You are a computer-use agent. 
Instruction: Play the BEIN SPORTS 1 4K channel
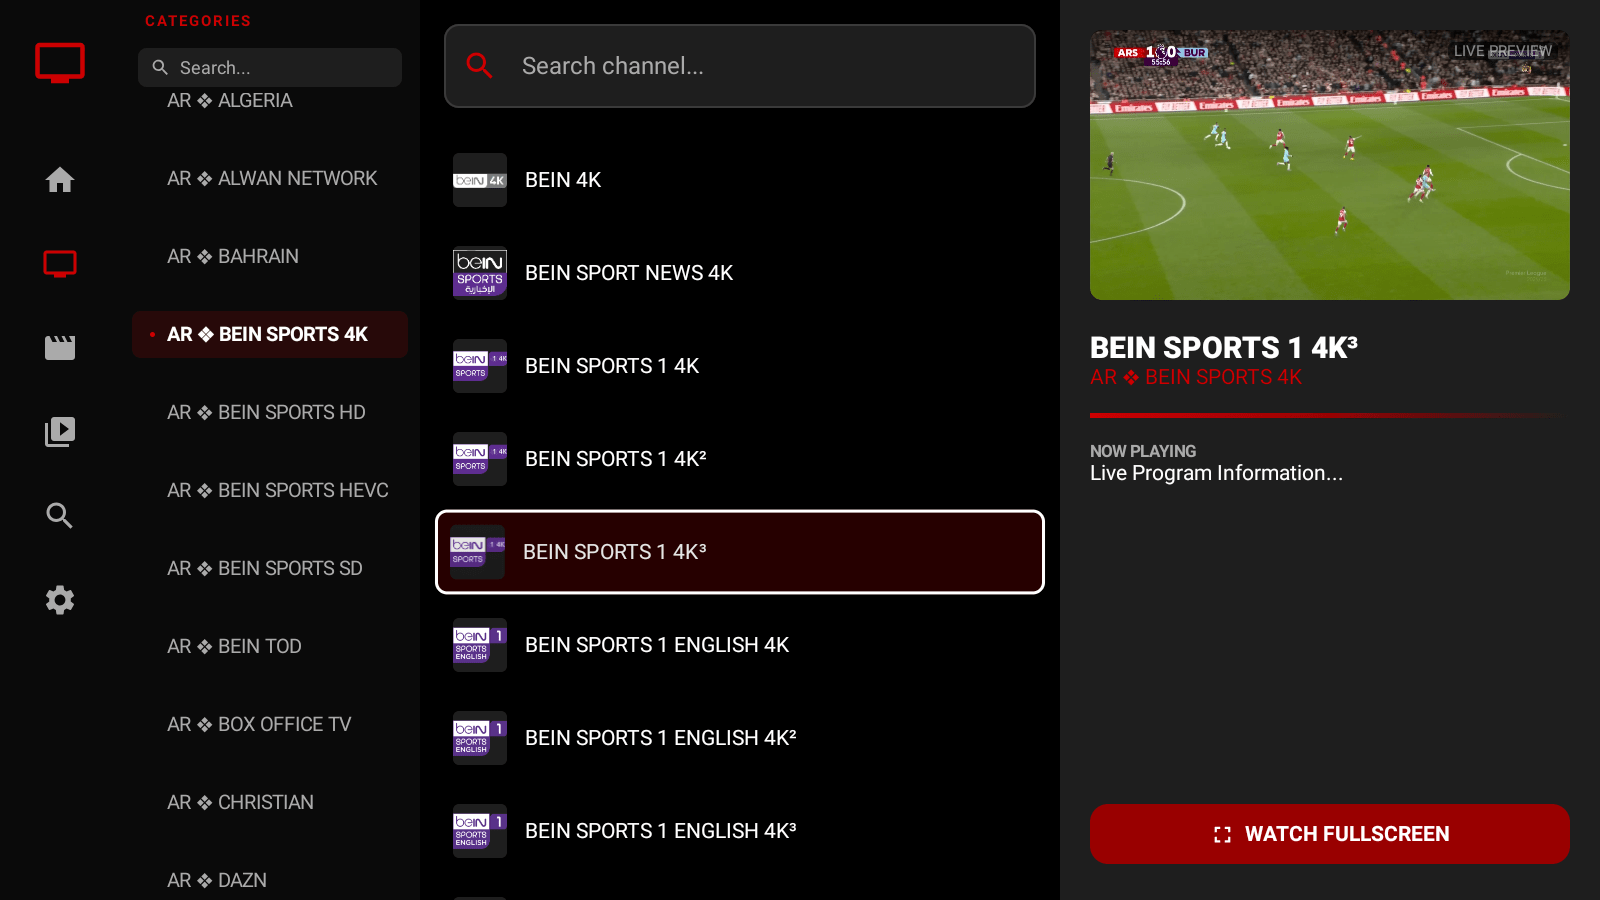pos(740,366)
